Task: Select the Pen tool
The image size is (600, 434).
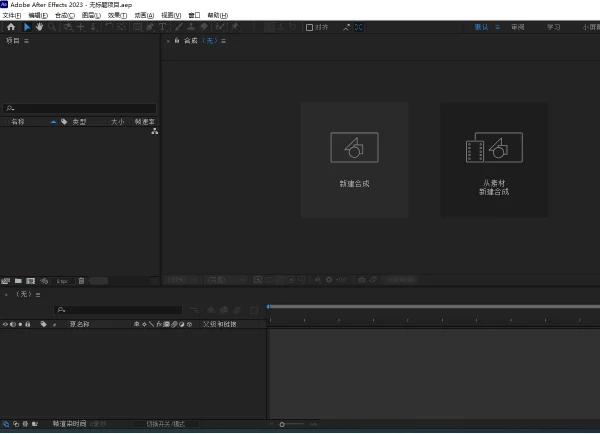Action: click(150, 27)
